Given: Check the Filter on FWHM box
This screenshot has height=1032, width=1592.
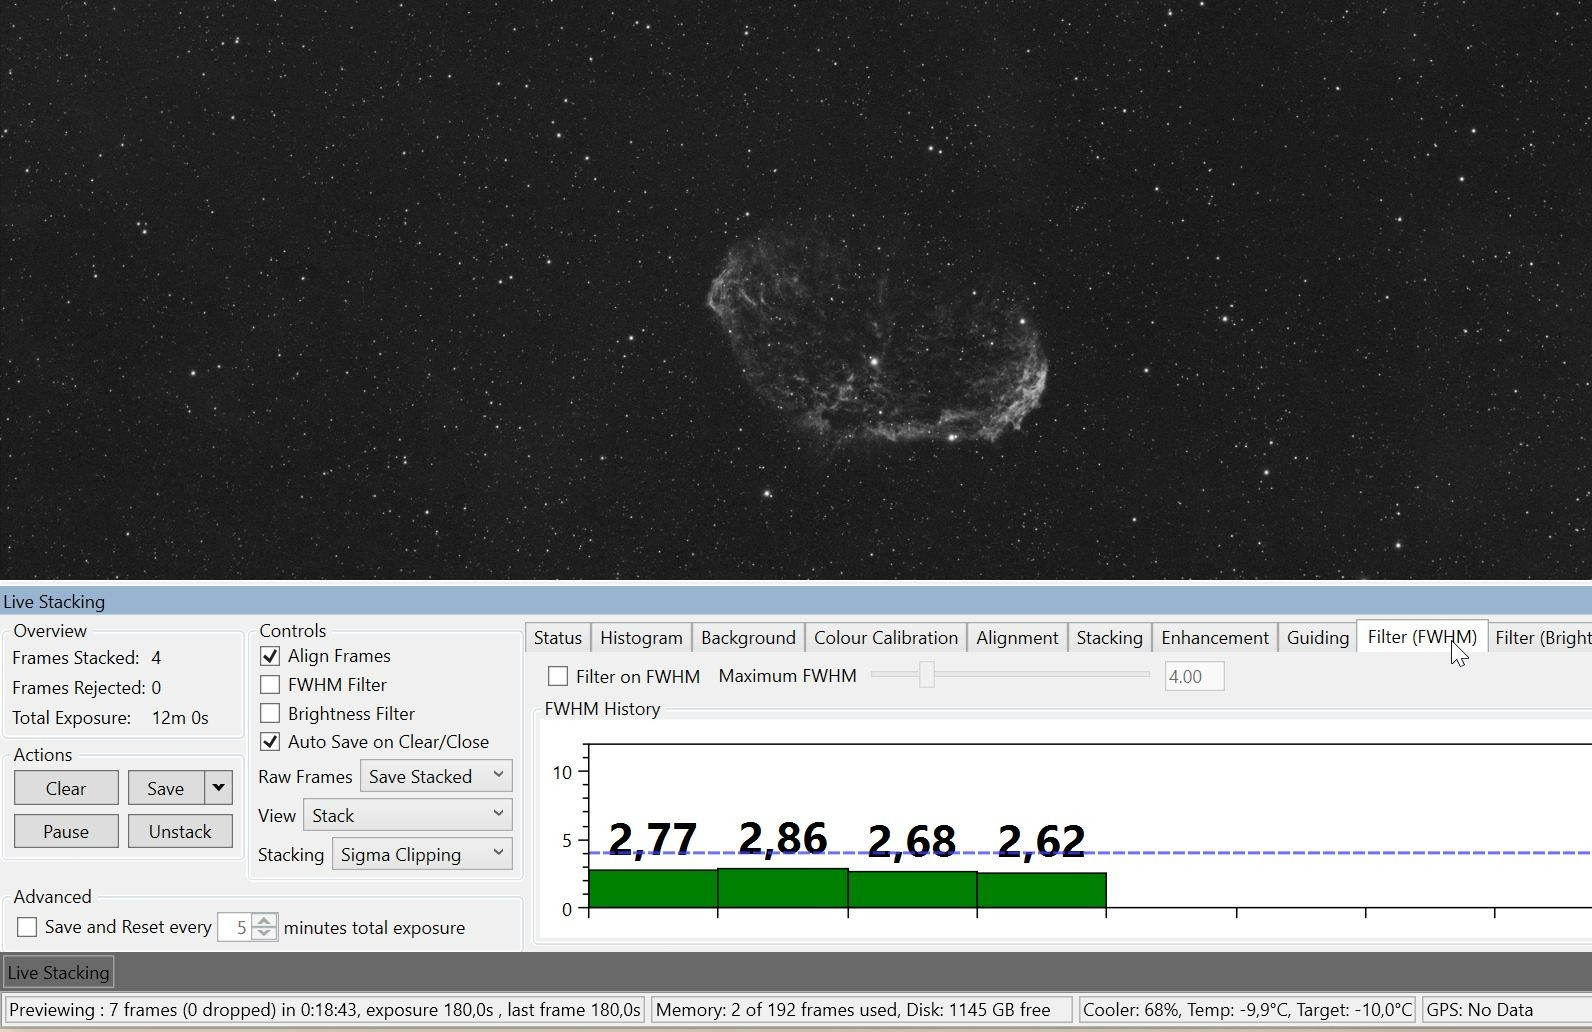Looking at the screenshot, I should point(558,676).
